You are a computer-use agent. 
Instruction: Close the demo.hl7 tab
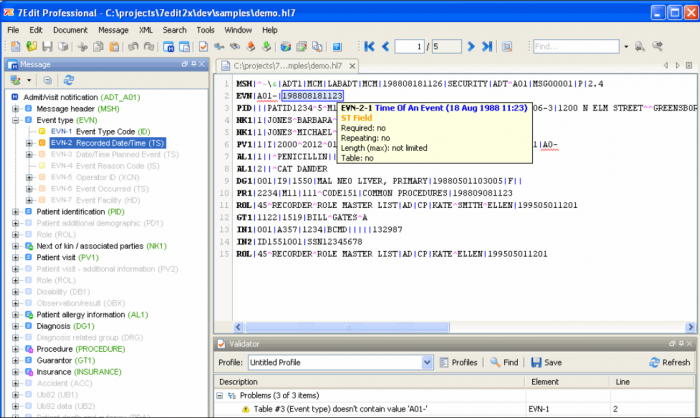pyautogui.click(x=352, y=66)
